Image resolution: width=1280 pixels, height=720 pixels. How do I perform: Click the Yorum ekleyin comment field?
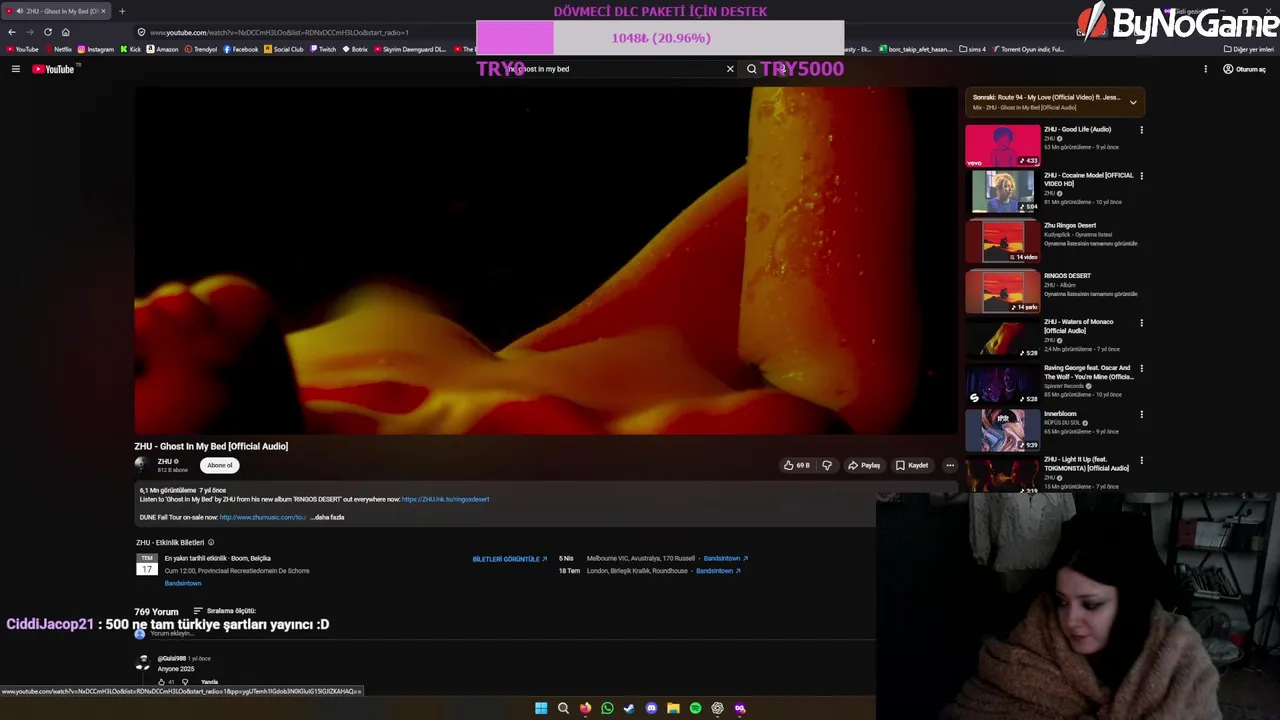[172, 634]
